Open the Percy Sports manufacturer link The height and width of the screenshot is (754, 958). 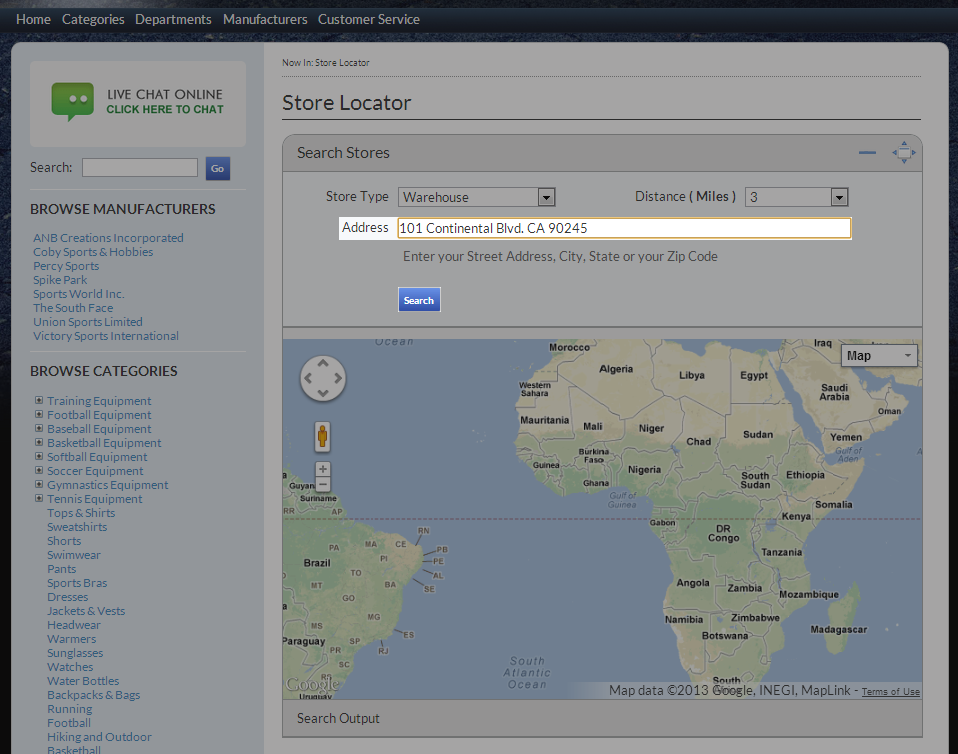(x=66, y=266)
